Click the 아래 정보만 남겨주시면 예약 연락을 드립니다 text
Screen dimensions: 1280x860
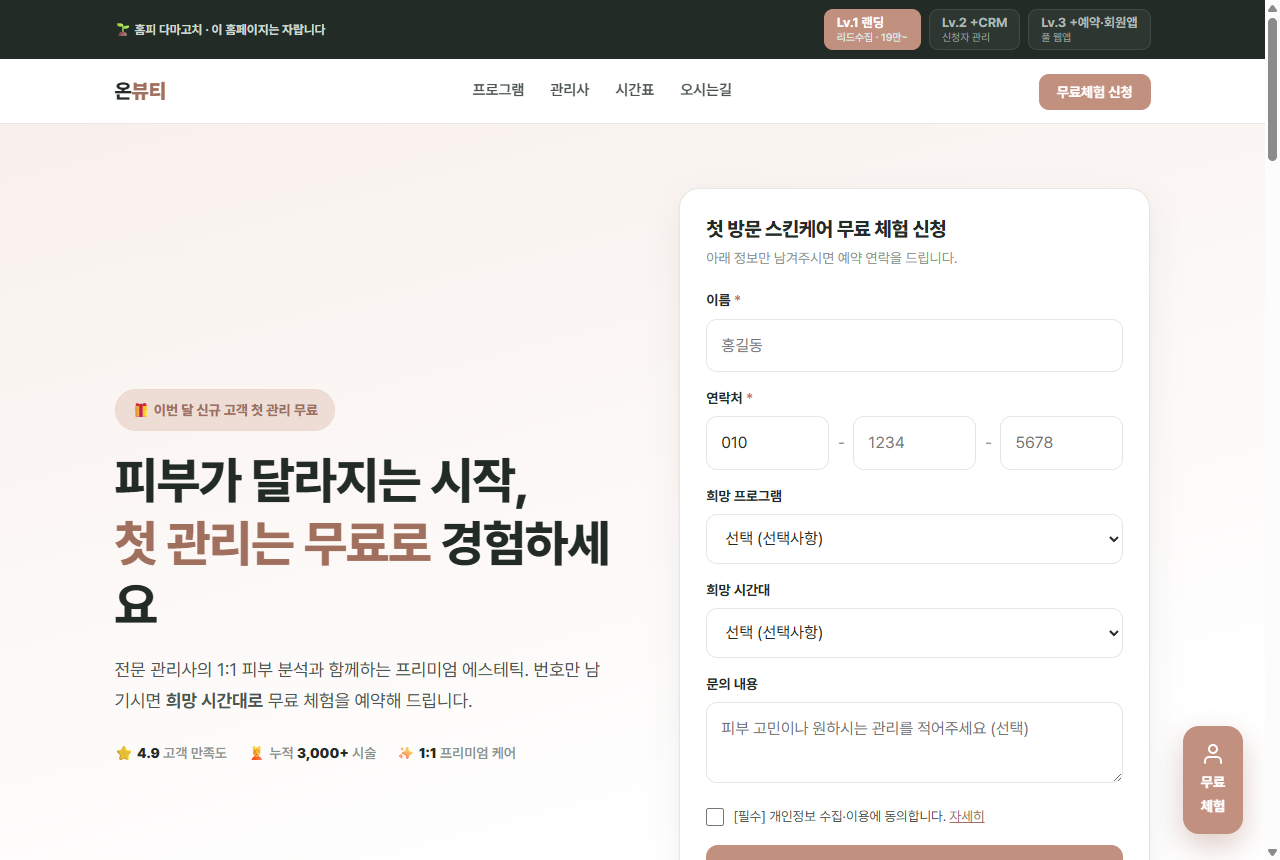832,258
